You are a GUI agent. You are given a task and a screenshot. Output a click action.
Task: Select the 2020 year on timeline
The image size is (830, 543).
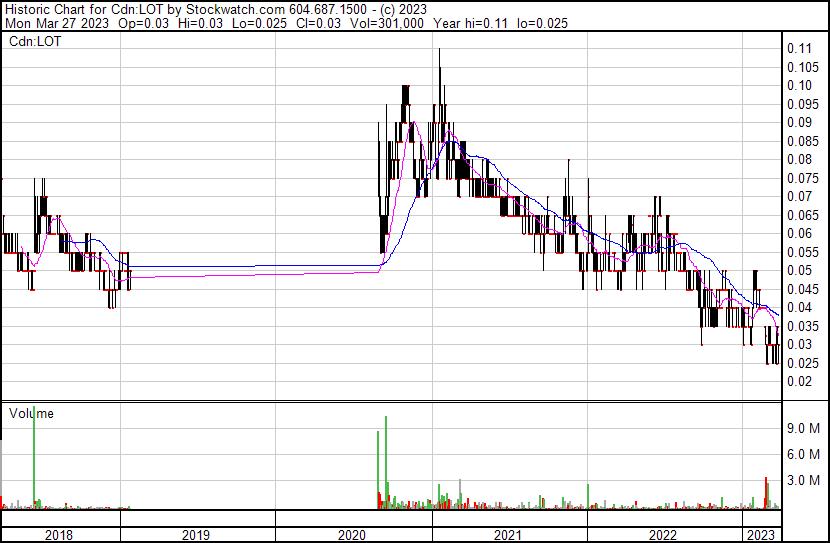point(353,535)
